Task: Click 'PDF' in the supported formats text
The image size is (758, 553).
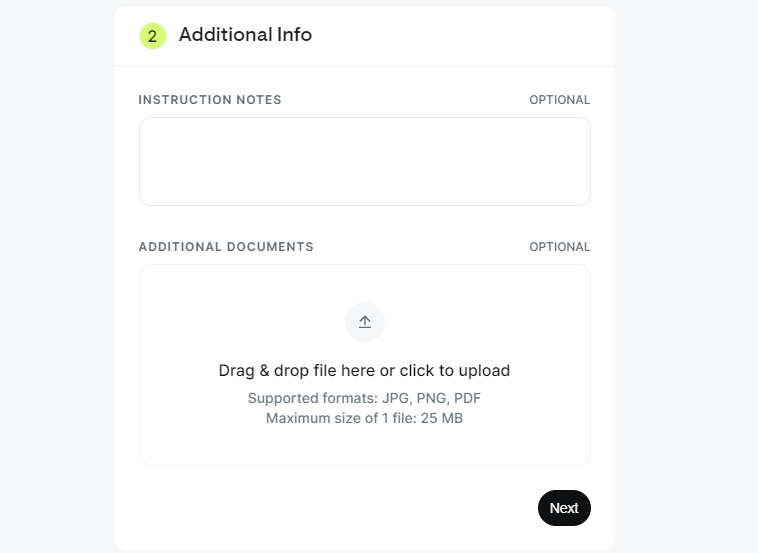Action: pos(467,398)
